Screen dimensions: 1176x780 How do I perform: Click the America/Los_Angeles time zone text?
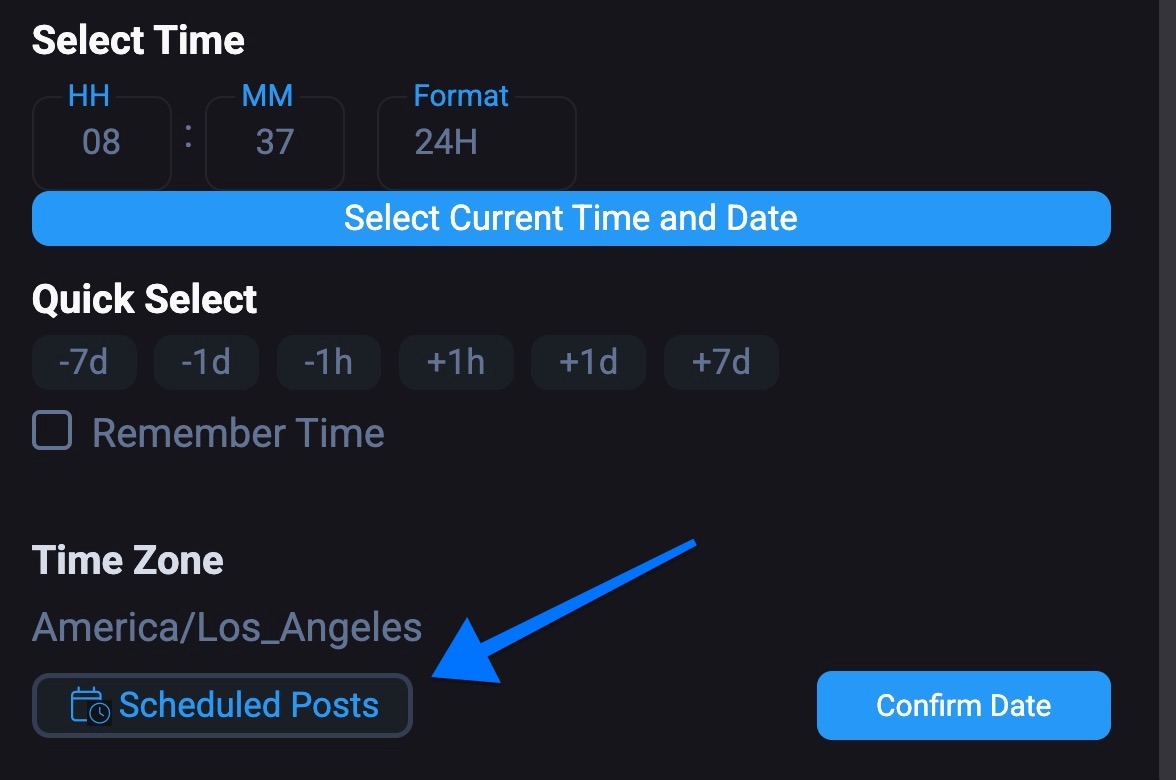227,626
